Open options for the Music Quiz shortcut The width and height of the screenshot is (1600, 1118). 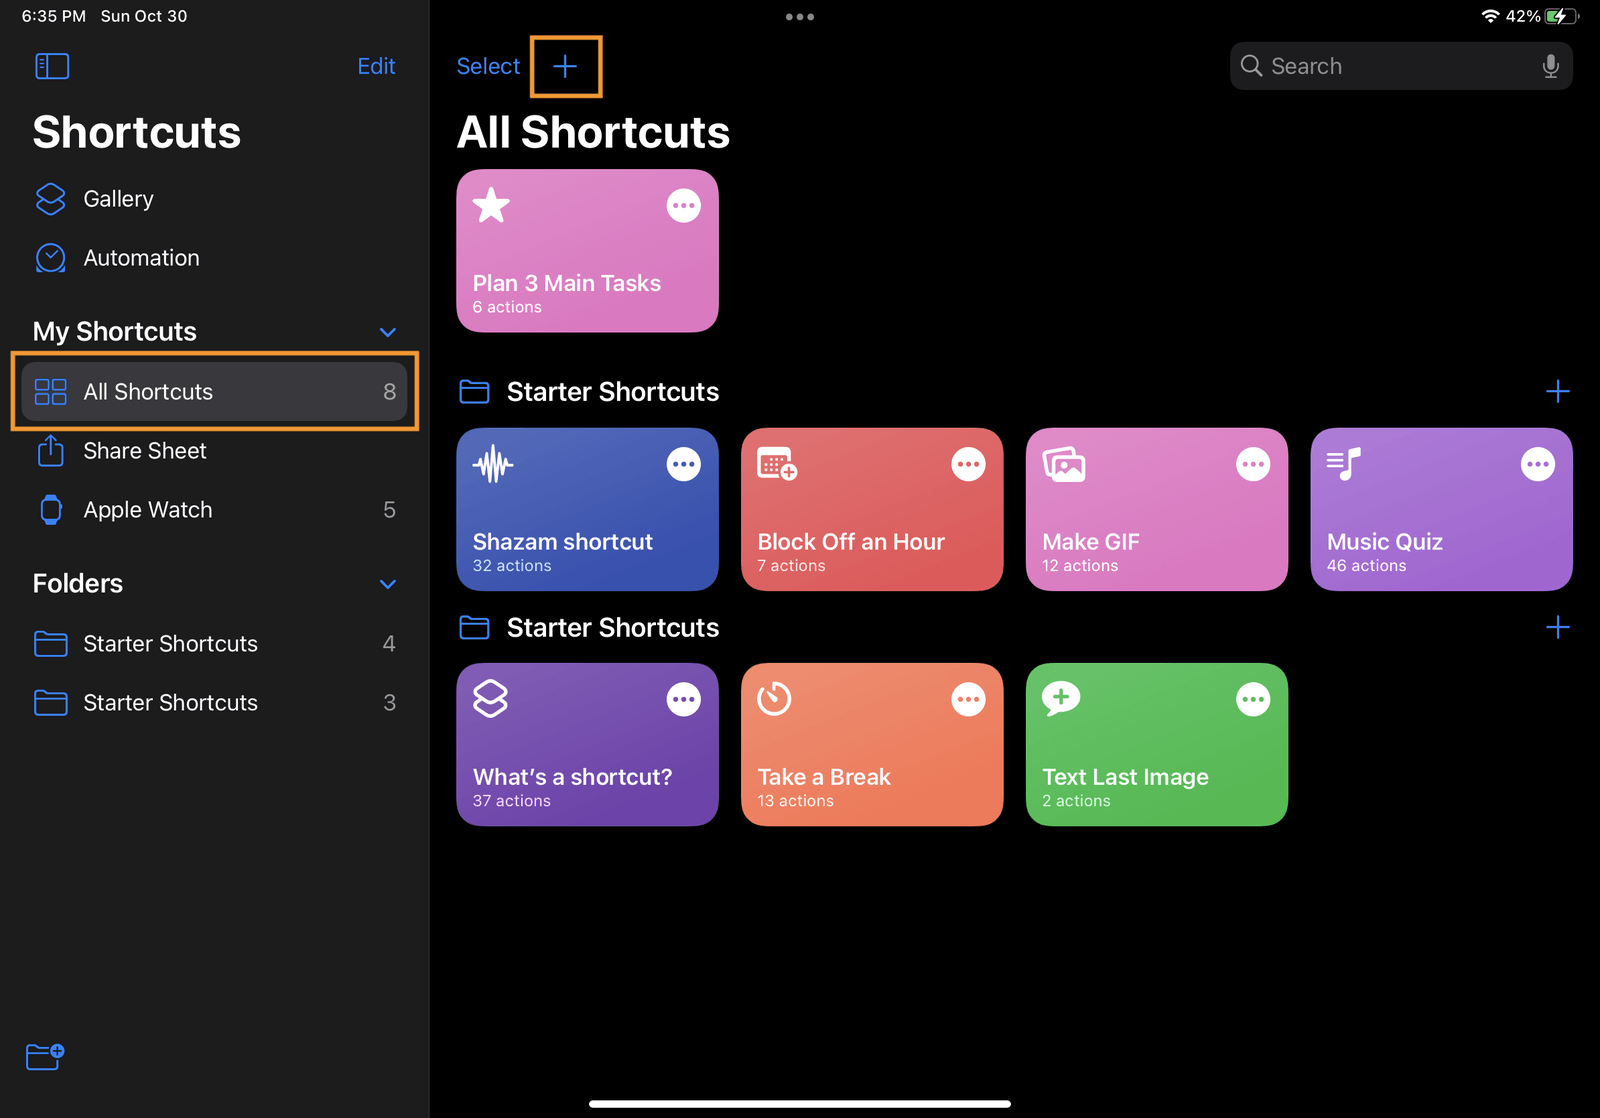pos(1538,463)
